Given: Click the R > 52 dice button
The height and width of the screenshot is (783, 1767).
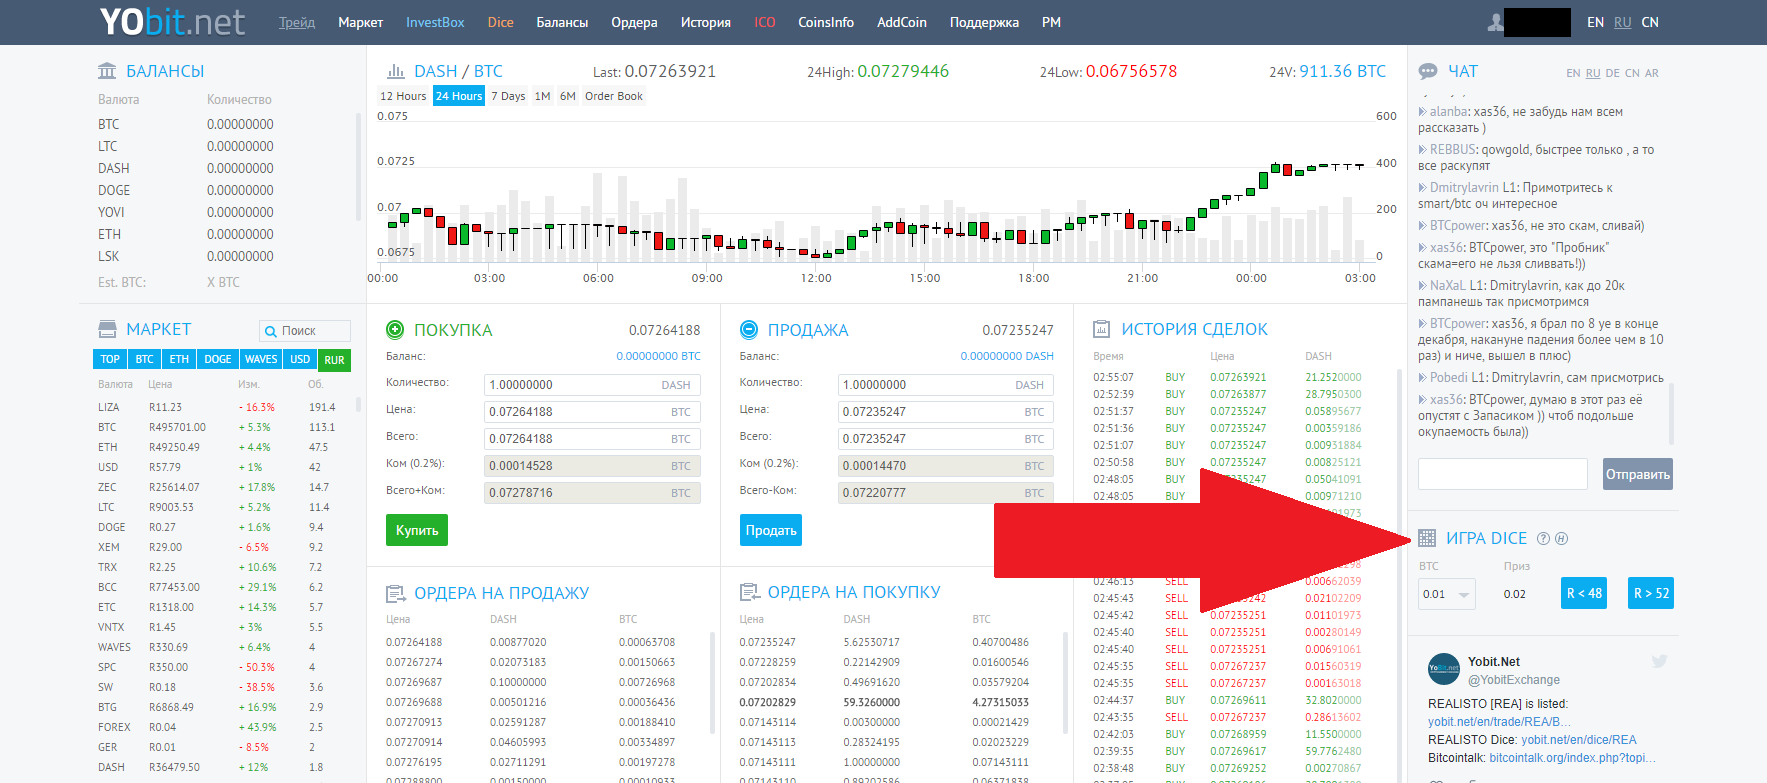Looking at the screenshot, I should [x=1651, y=593].
